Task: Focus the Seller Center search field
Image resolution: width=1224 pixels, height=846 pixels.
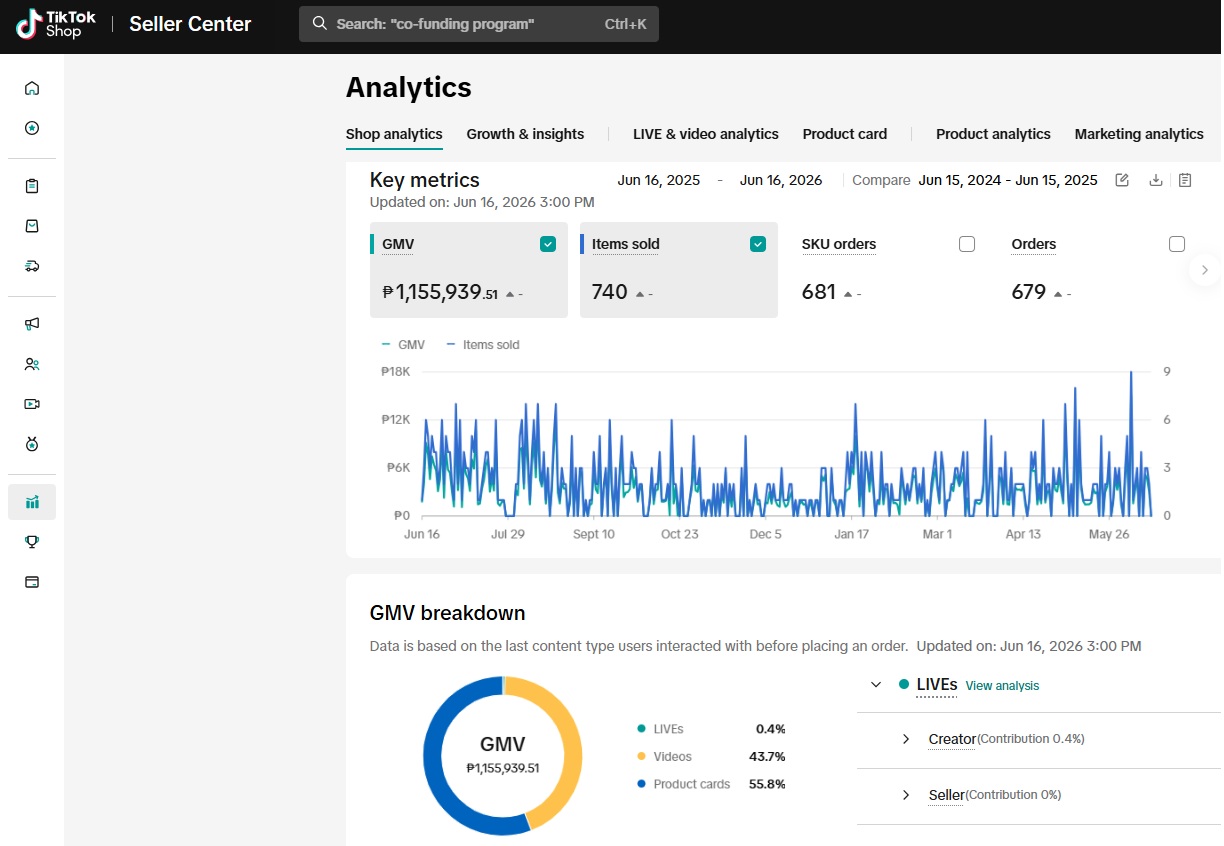Action: pyautogui.click(x=479, y=24)
